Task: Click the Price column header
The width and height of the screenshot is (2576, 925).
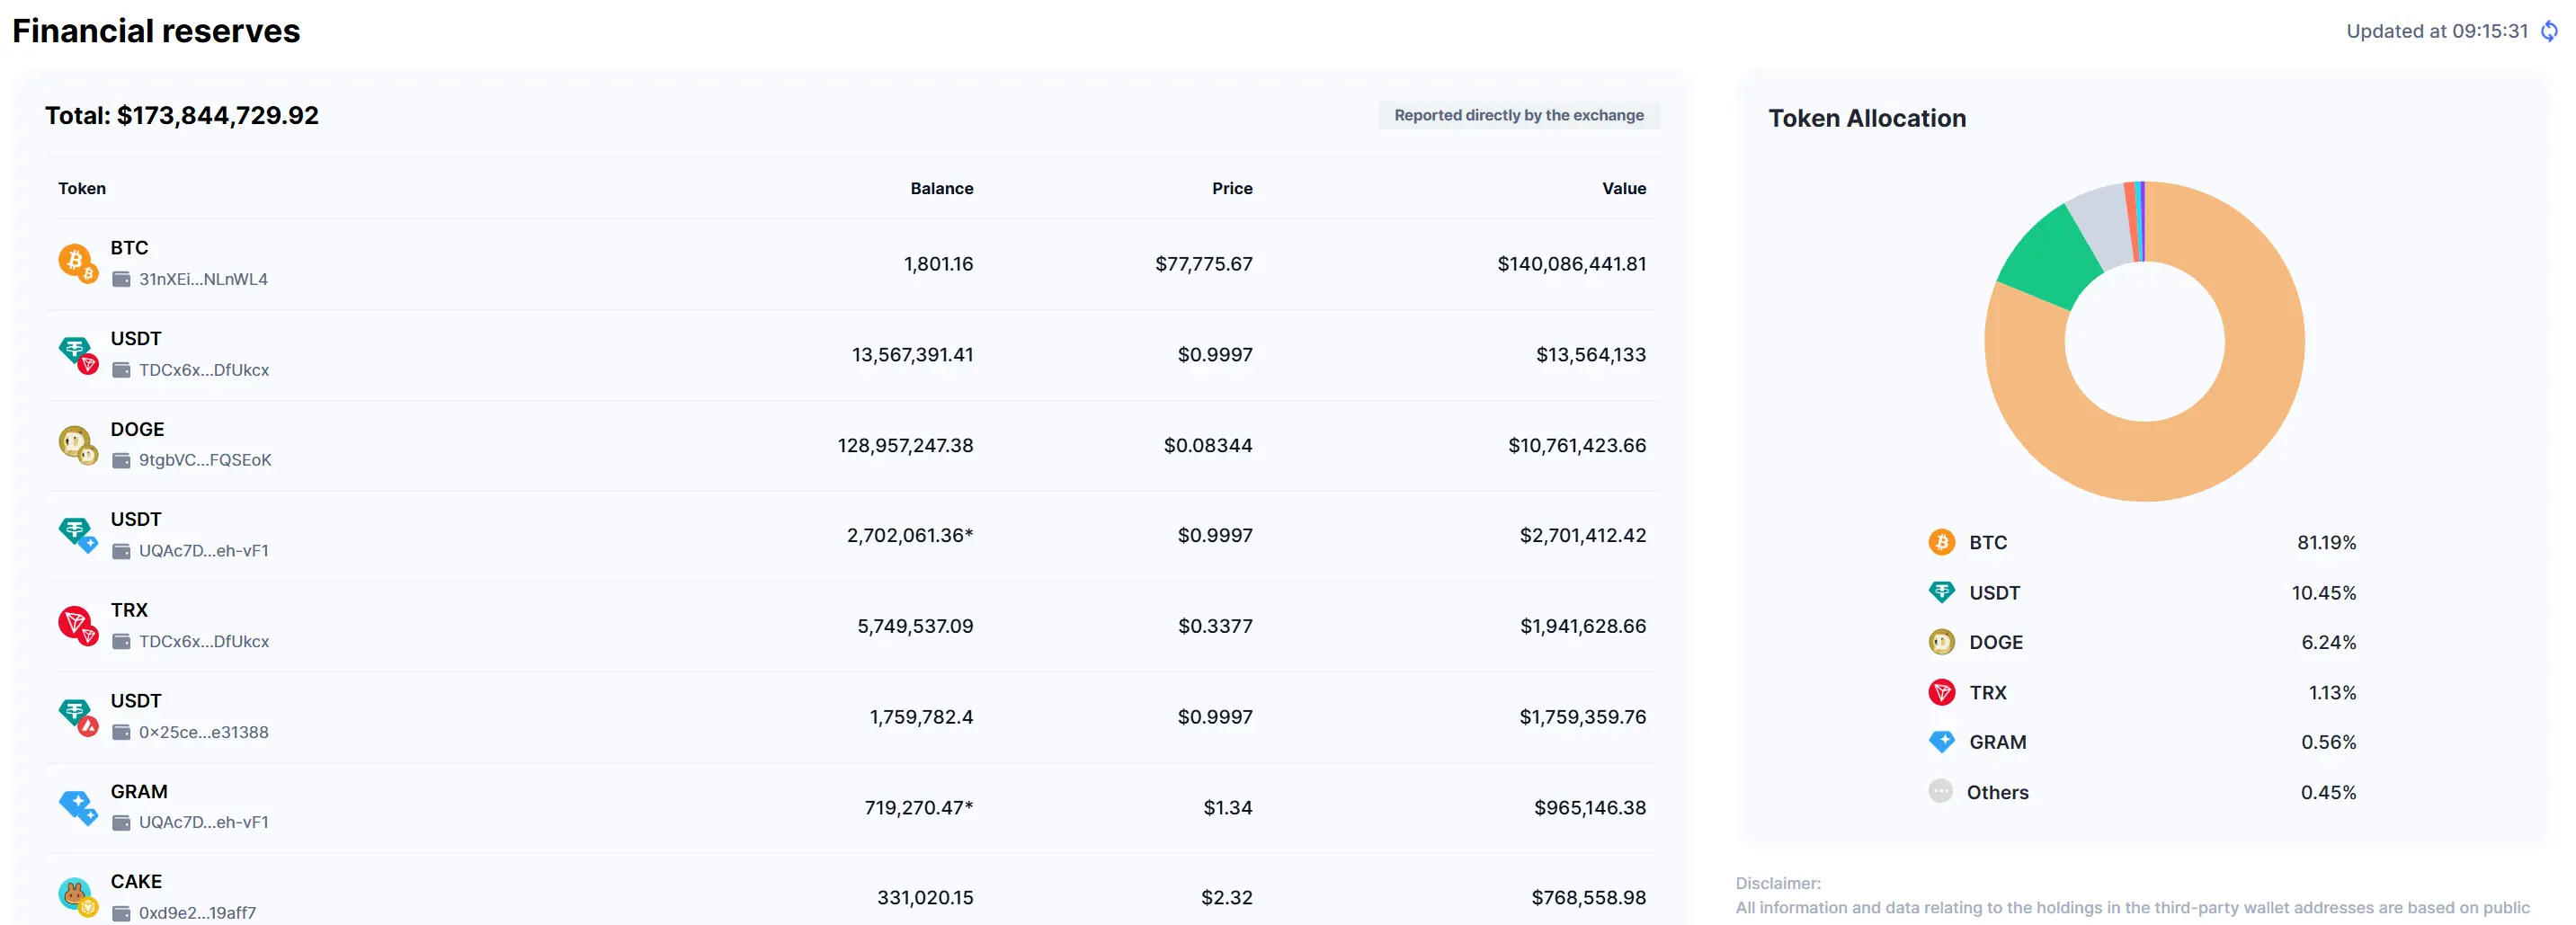Action: click(x=1231, y=188)
